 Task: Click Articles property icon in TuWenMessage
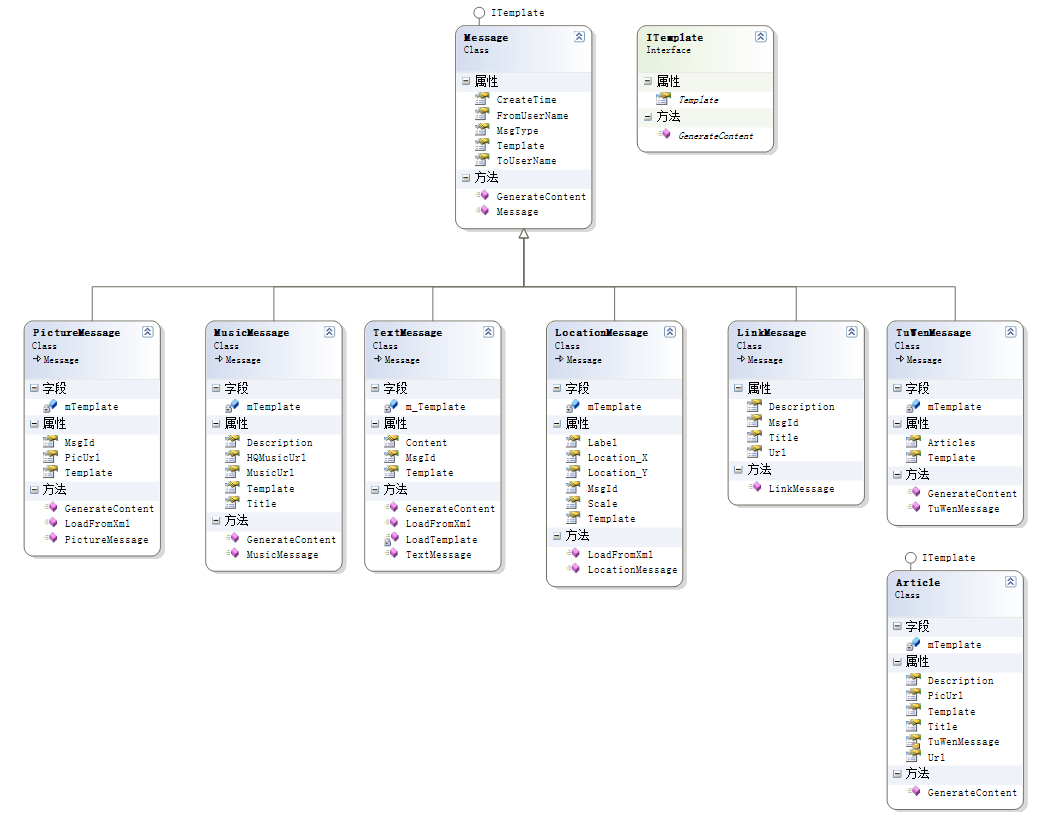click(913, 442)
